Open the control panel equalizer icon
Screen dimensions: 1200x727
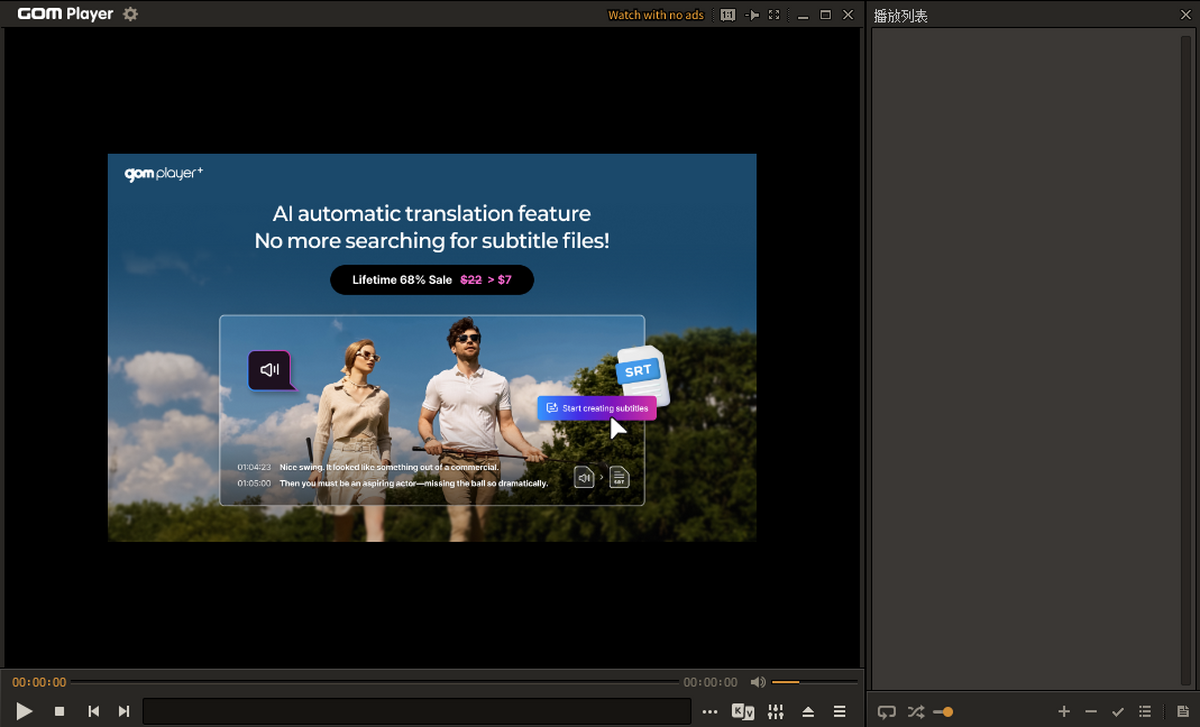tap(775, 712)
